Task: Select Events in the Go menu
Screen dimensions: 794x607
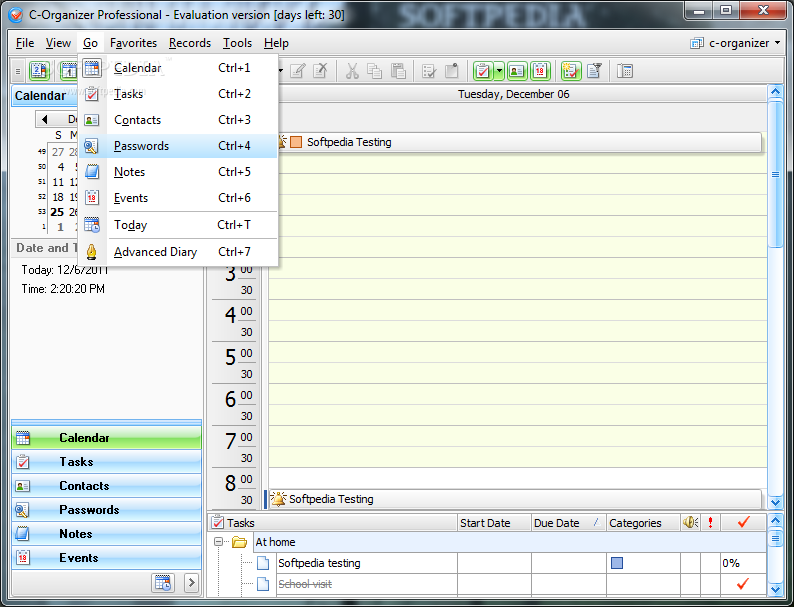Action: click(178, 198)
